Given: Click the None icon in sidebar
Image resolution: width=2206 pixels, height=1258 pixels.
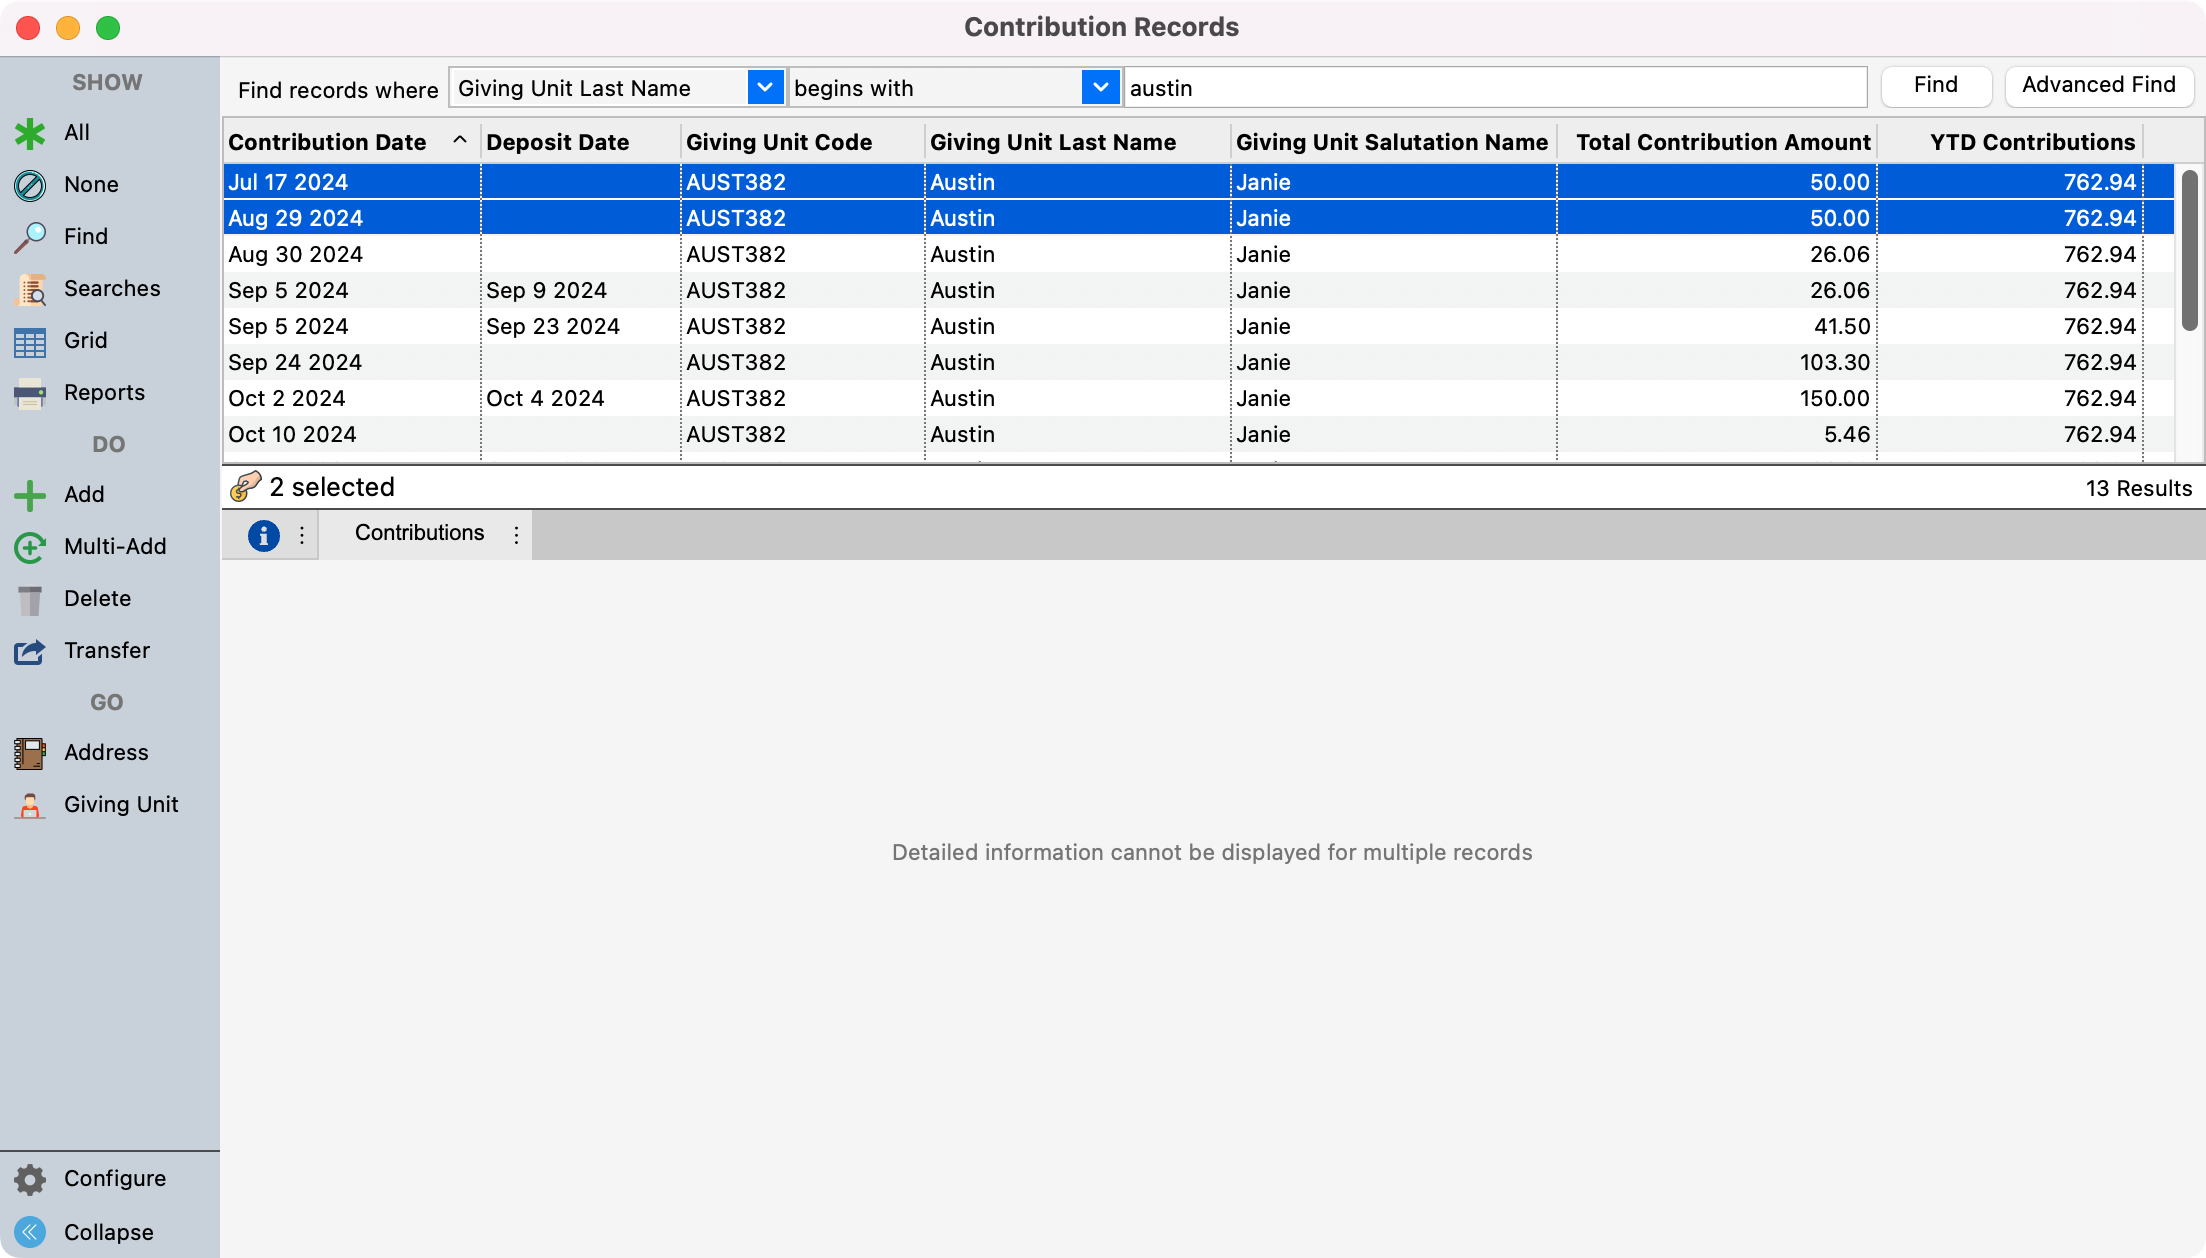Looking at the screenshot, I should 30,185.
